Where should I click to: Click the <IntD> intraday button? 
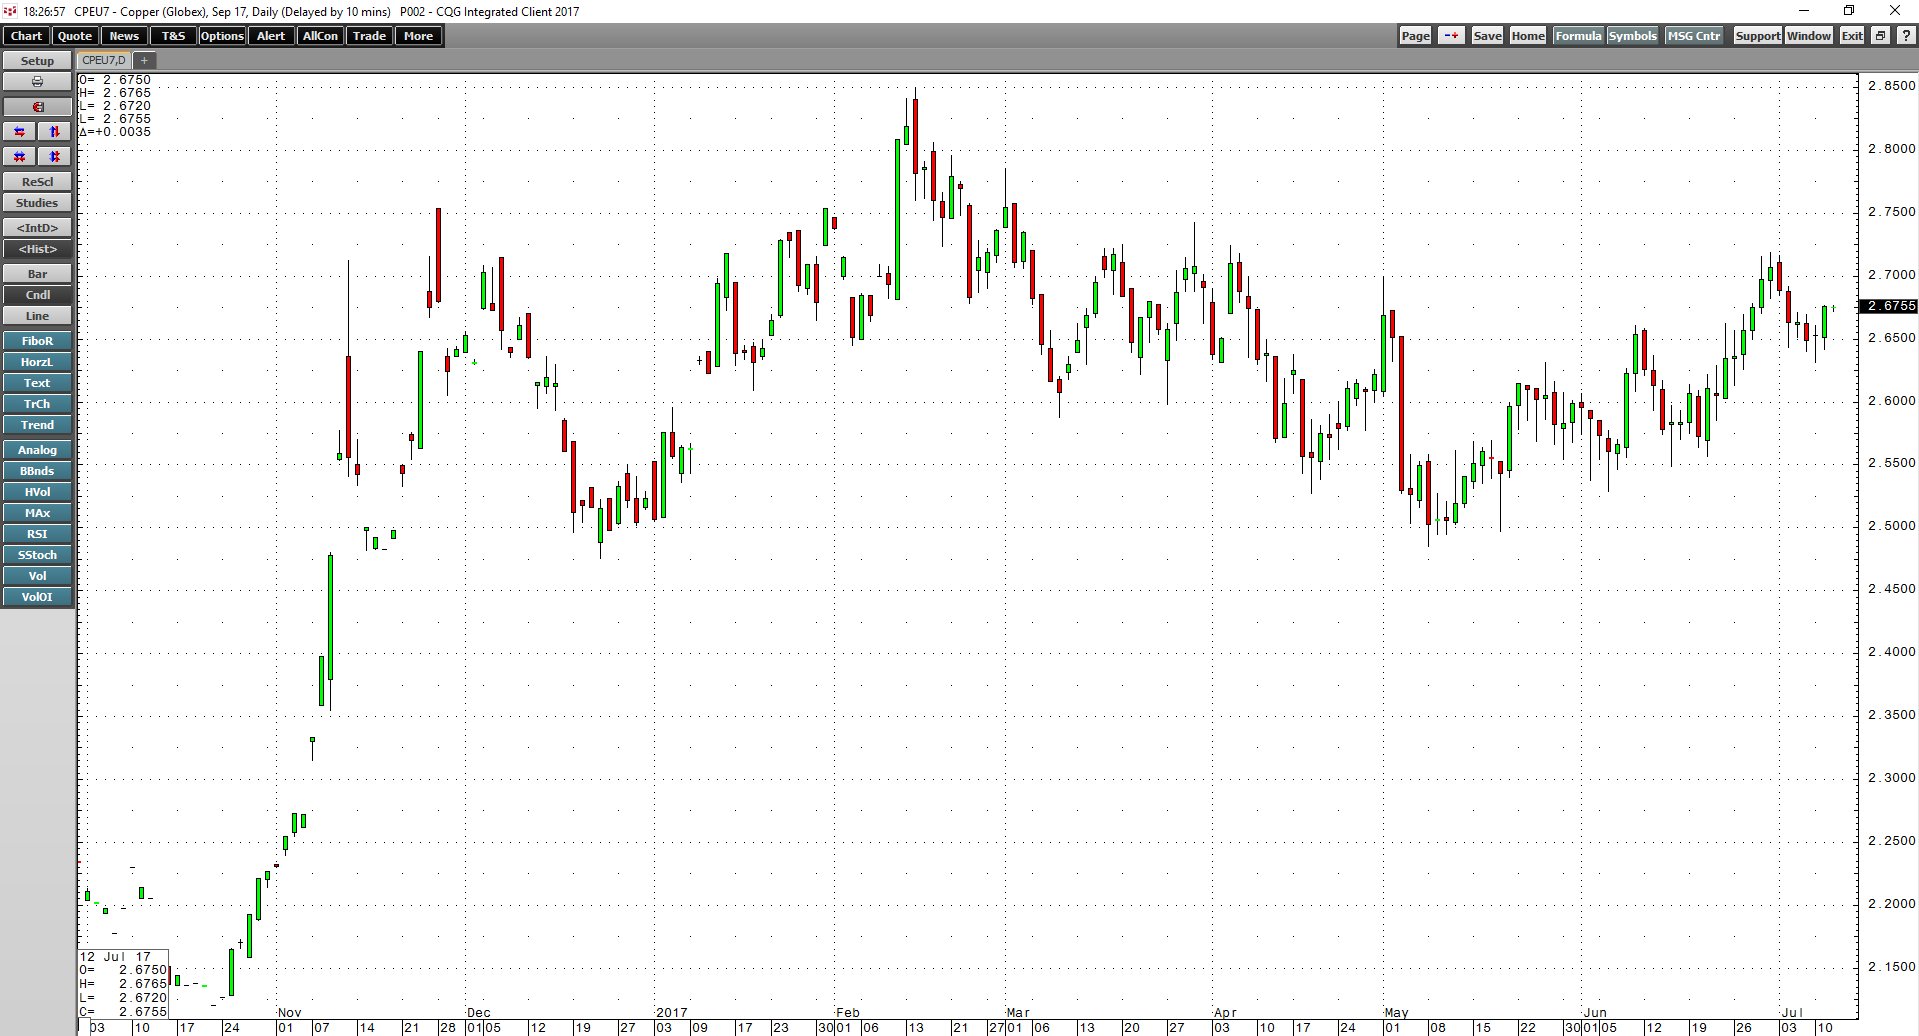pos(37,228)
